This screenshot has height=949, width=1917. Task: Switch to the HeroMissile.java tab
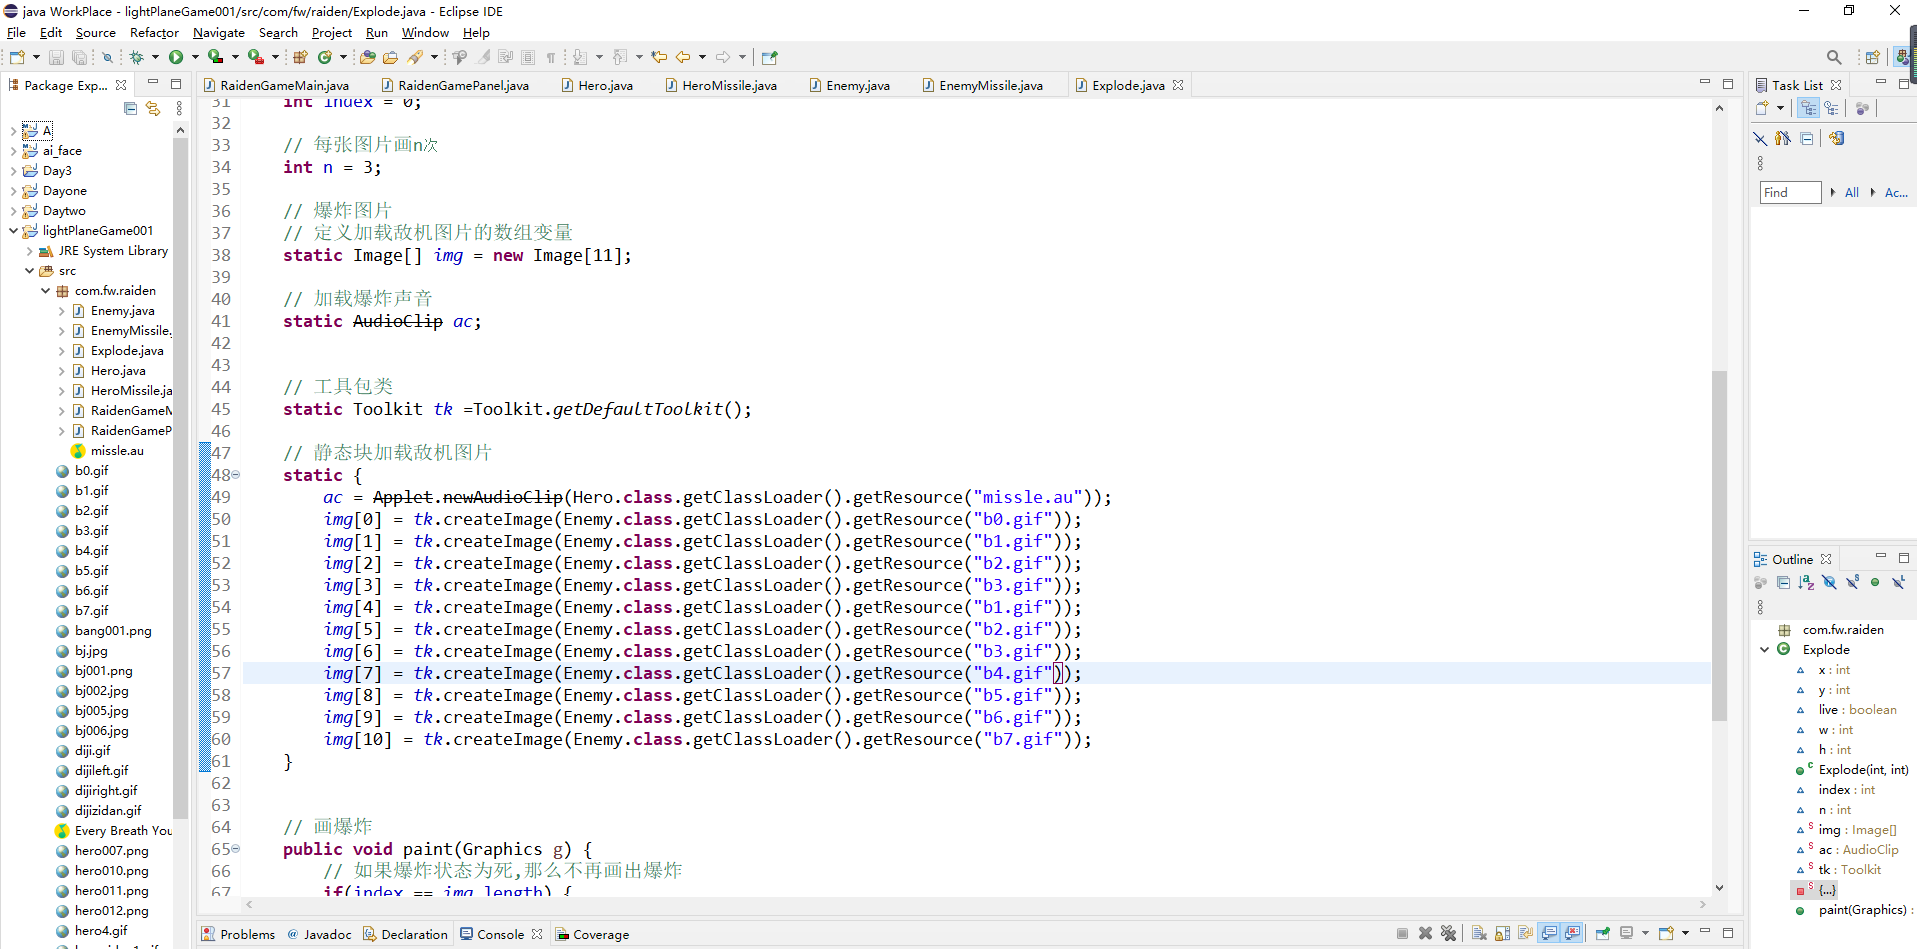pos(720,85)
